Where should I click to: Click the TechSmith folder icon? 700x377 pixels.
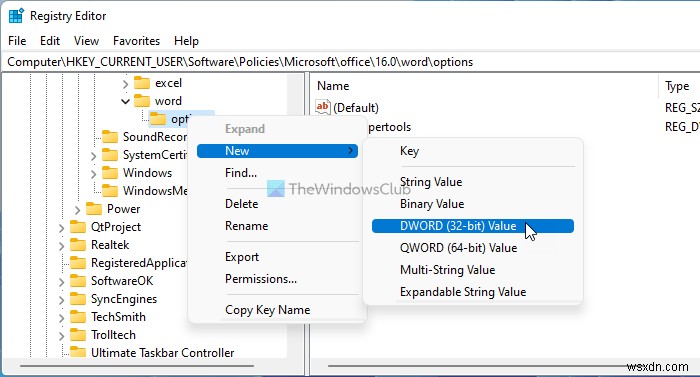point(78,317)
